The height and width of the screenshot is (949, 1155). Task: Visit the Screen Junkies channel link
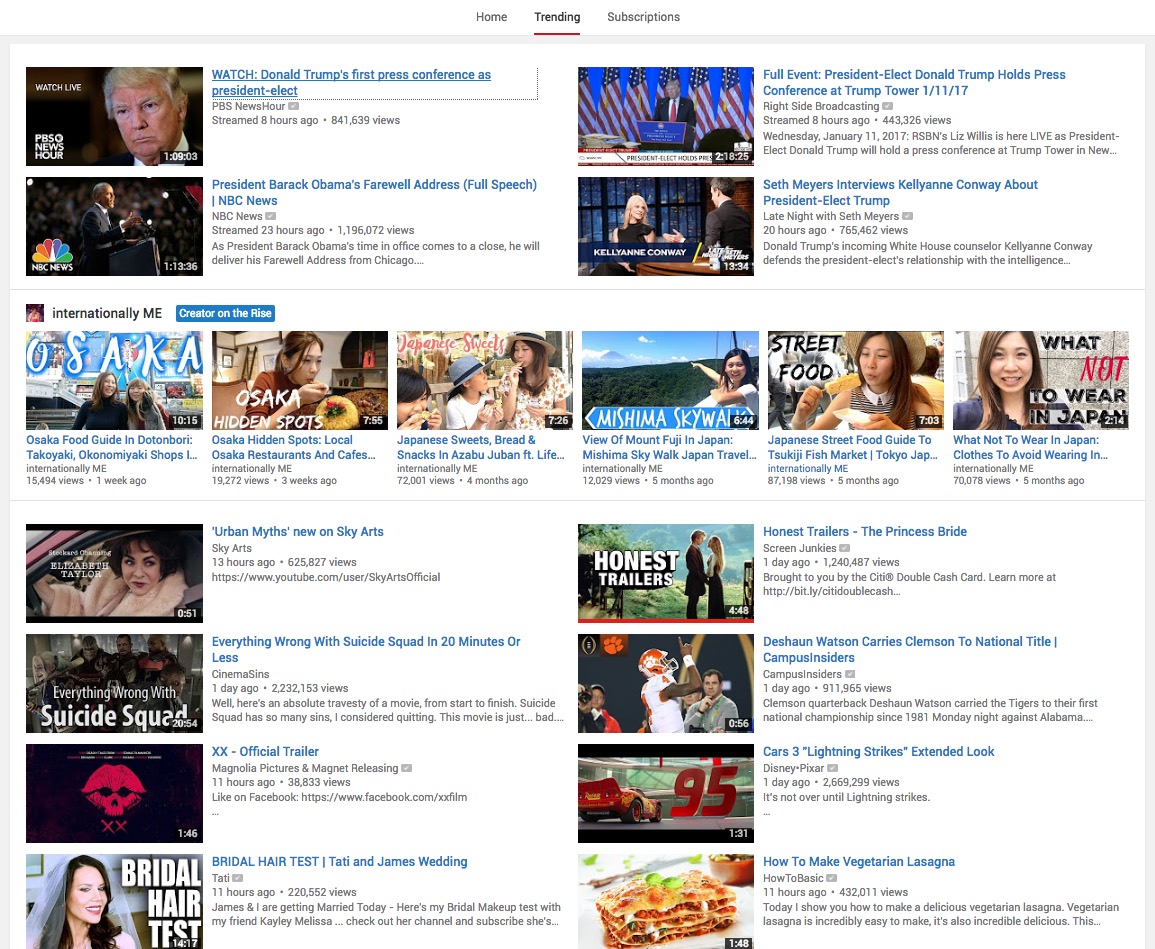pos(800,548)
